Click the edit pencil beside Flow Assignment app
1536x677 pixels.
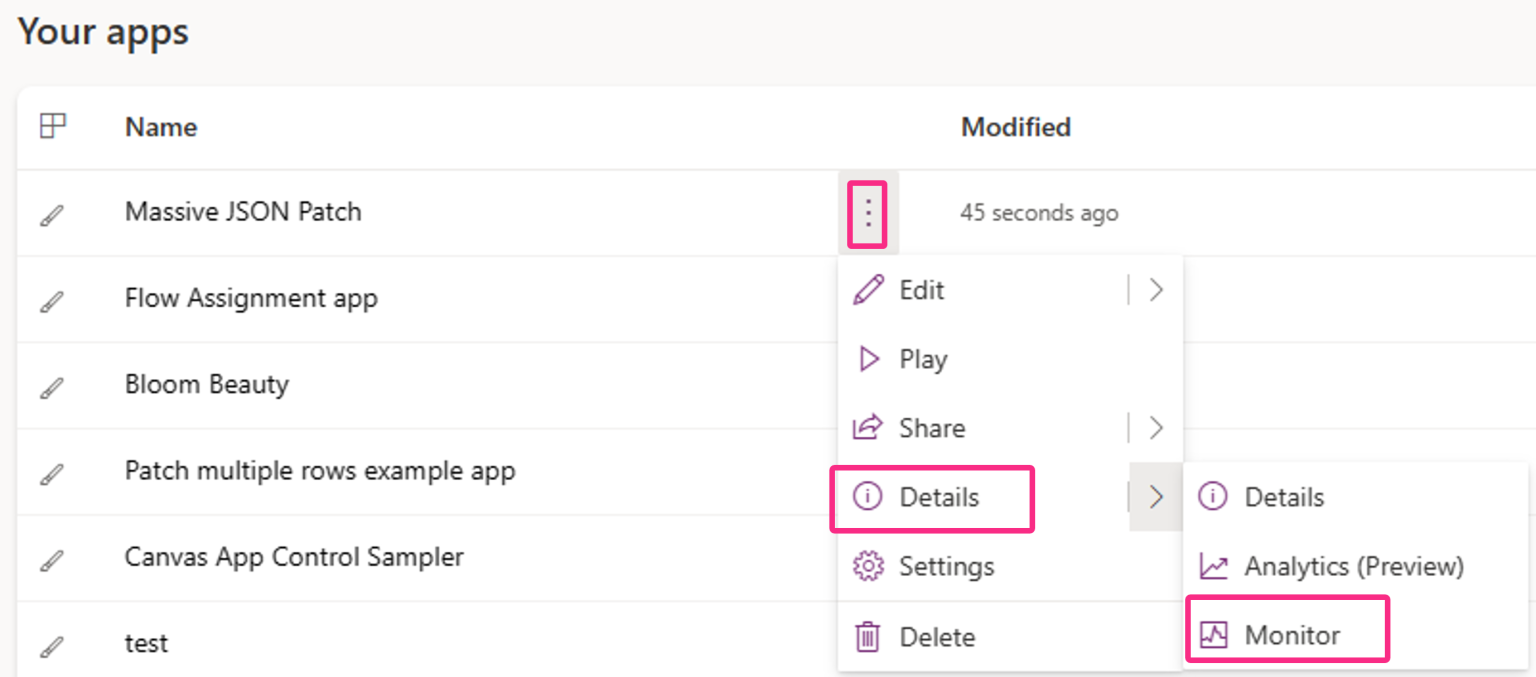point(52,298)
